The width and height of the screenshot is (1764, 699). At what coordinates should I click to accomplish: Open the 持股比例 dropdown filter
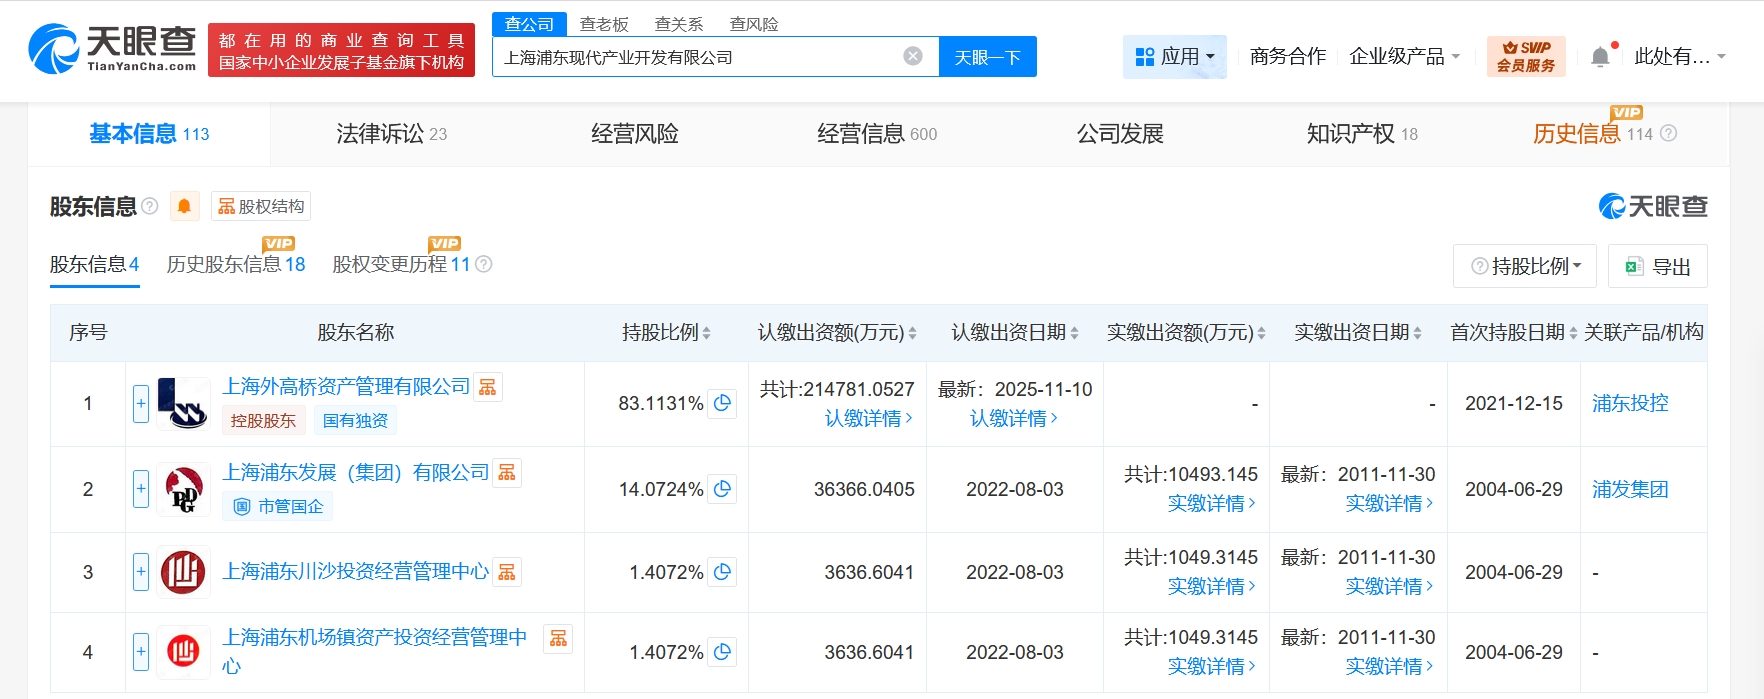click(x=1525, y=266)
